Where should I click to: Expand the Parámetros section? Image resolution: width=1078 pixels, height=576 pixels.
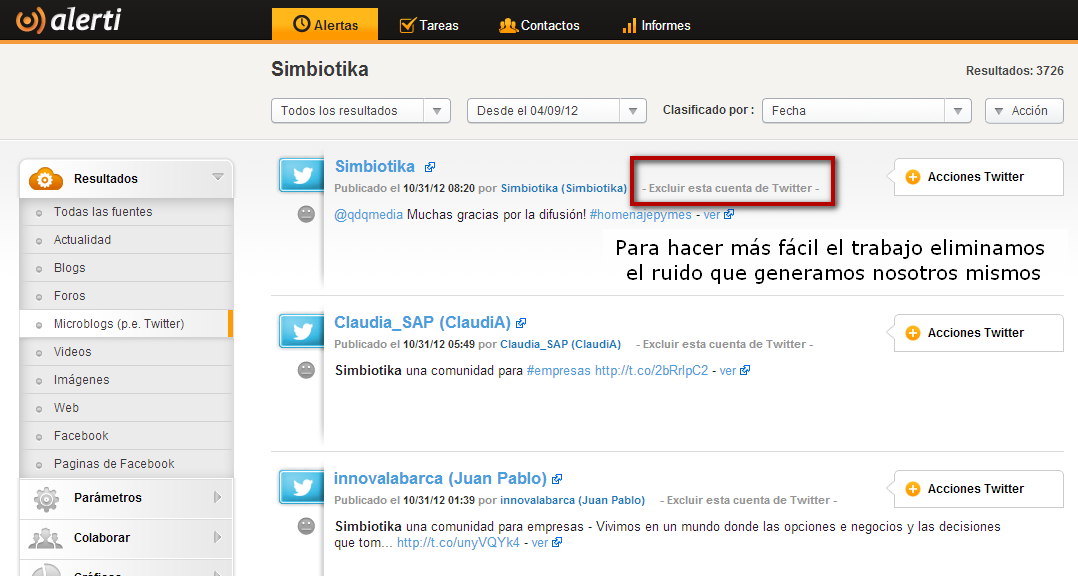coord(126,498)
